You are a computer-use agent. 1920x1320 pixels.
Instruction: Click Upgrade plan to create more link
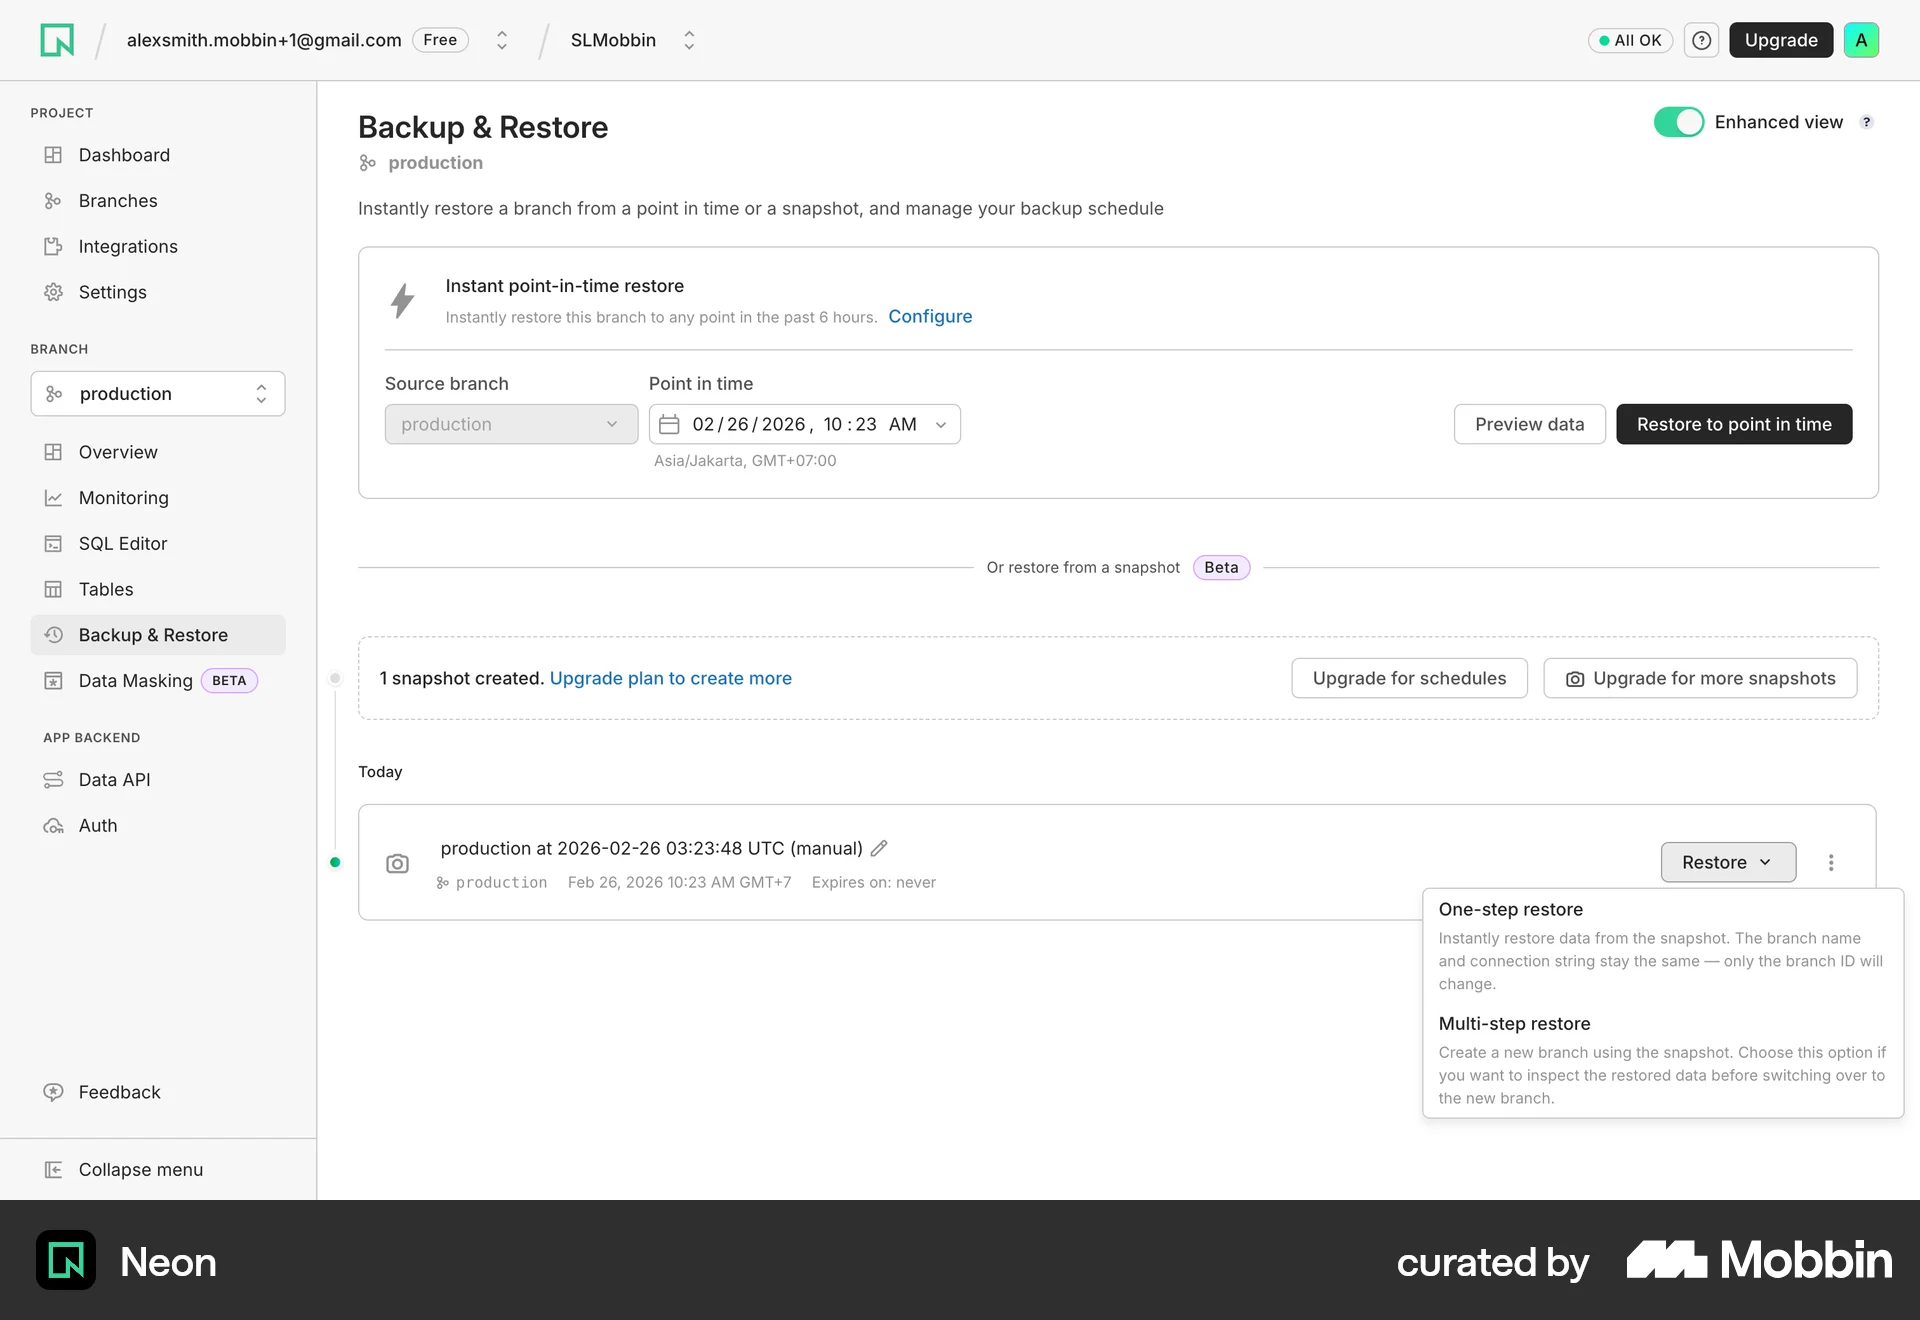click(671, 678)
